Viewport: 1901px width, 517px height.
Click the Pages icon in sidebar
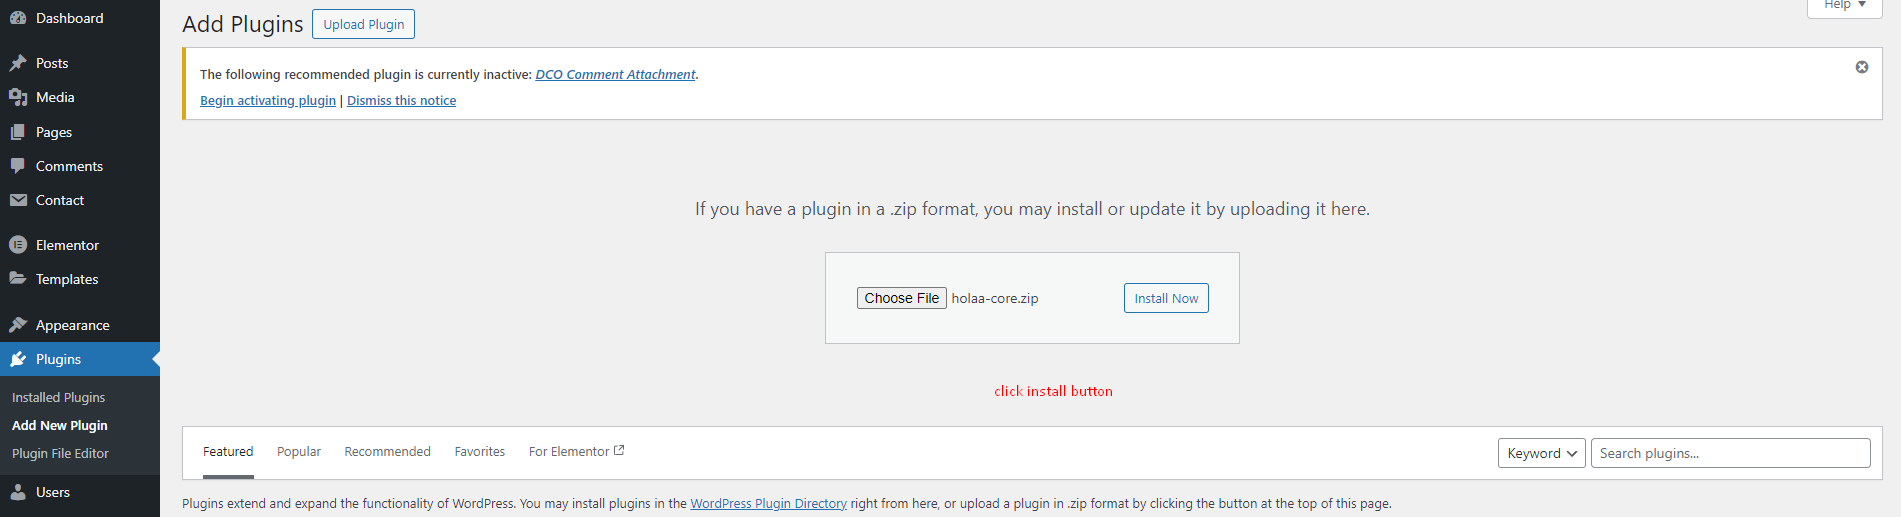tap(18, 132)
